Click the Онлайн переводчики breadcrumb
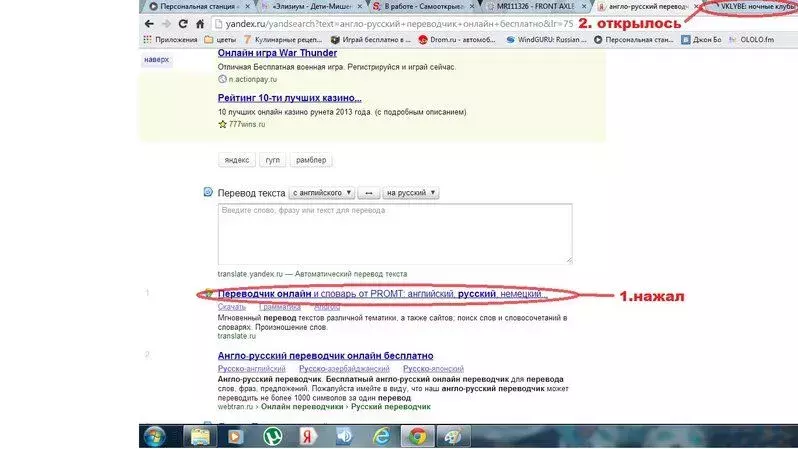Screen dimensions: 798x449 pos(302,407)
